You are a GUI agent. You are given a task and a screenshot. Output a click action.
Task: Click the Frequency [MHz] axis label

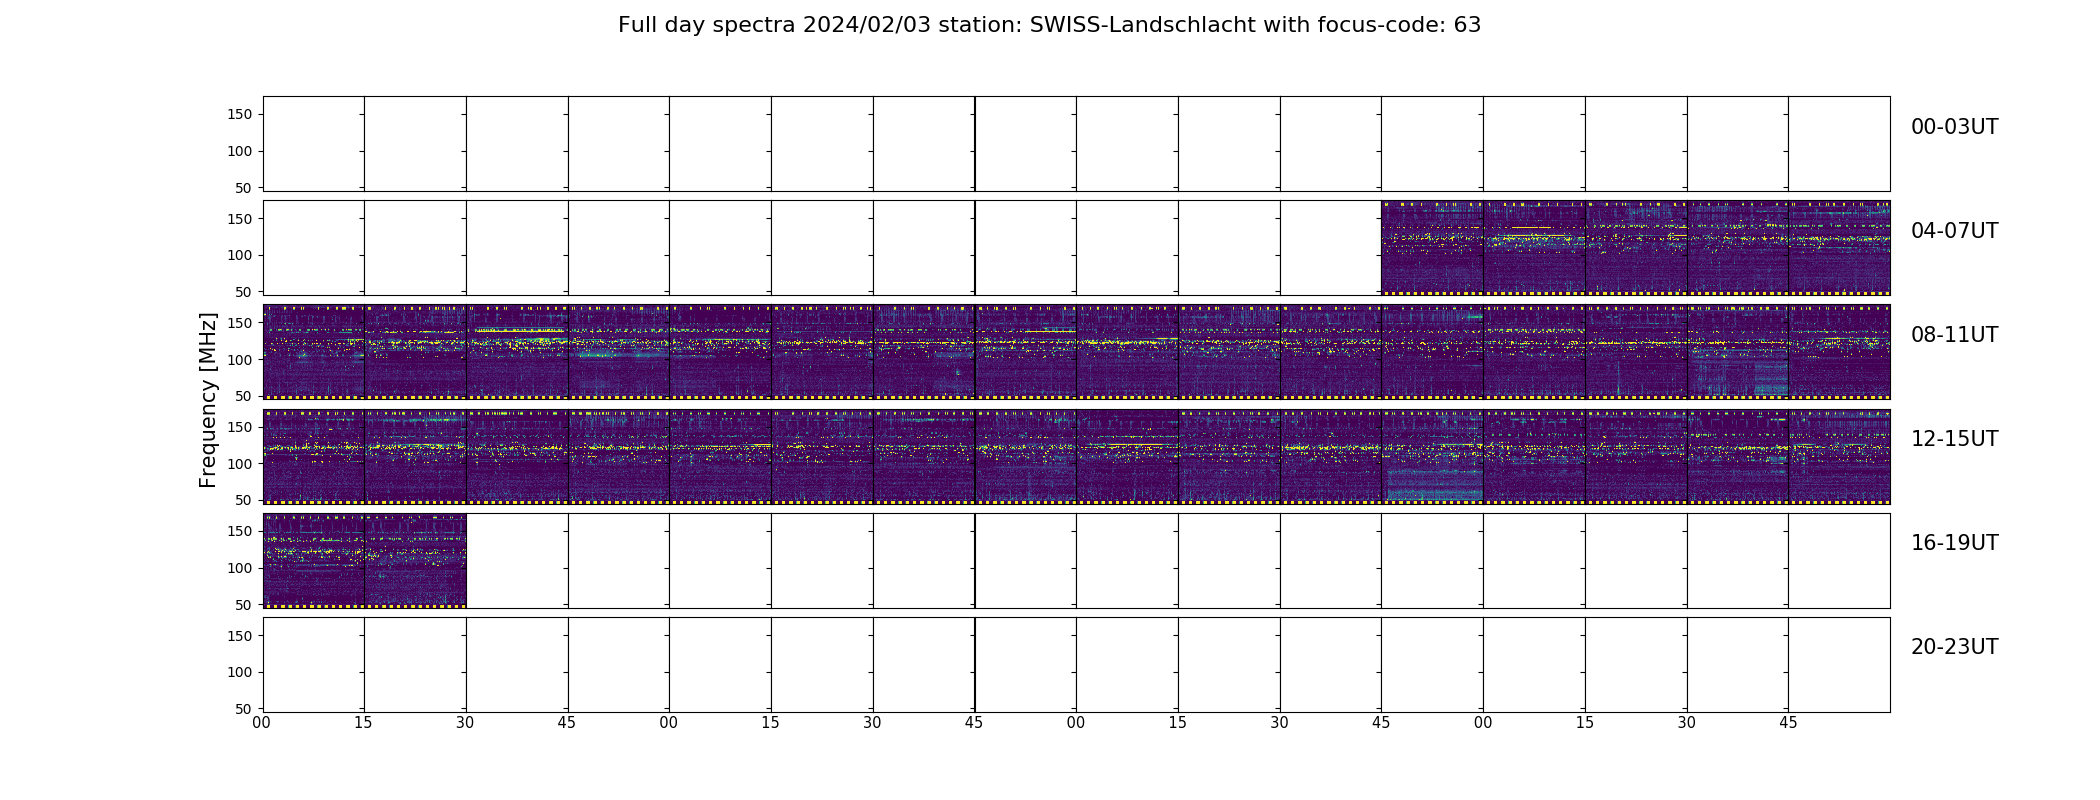(208, 400)
